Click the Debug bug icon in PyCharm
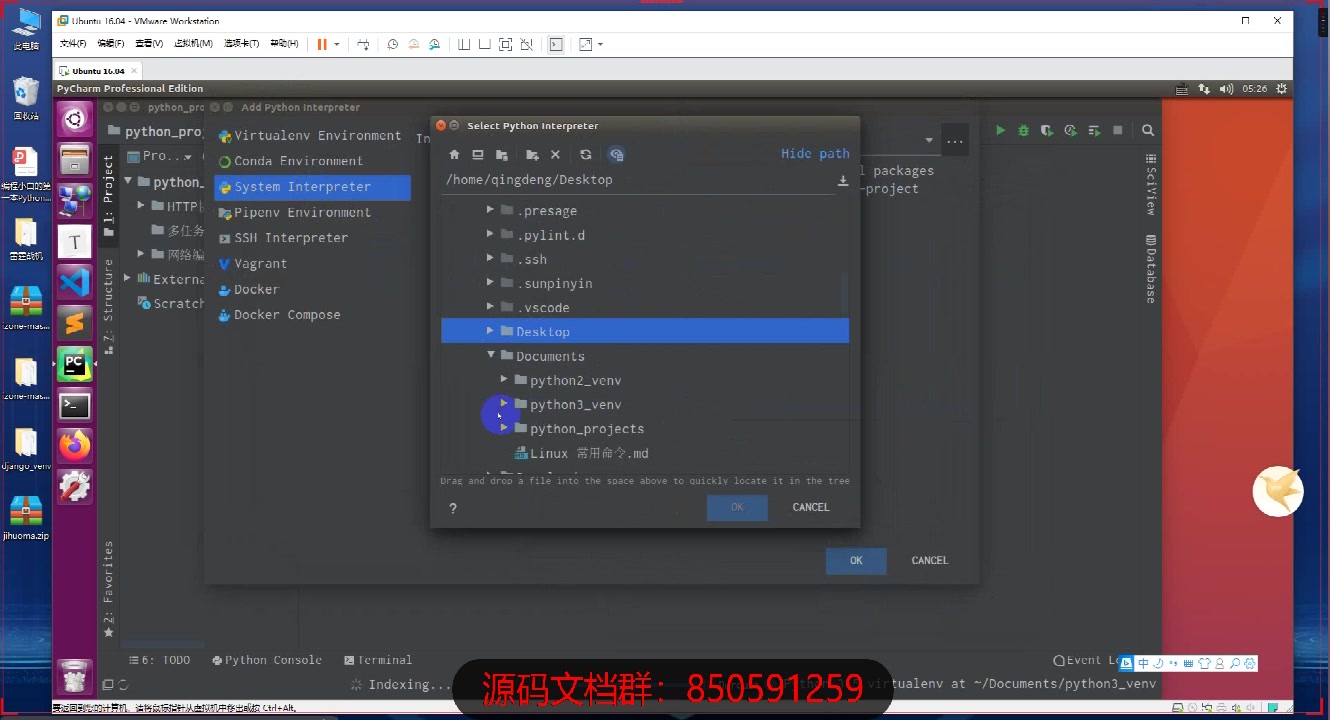The height and width of the screenshot is (720, 1330). [1023, 130]
